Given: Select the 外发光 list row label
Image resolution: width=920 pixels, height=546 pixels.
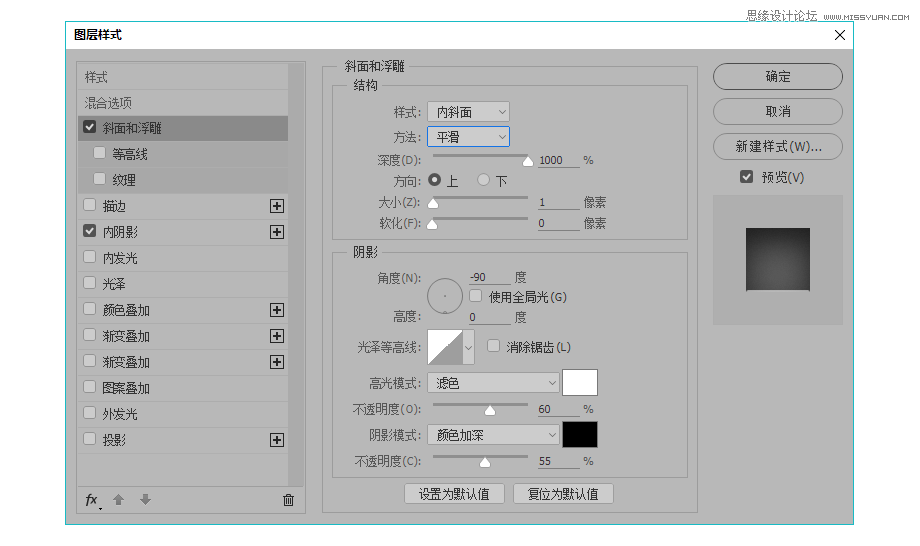Looking at the screenshot, I should pyautogui.click(x=120, y=413).
